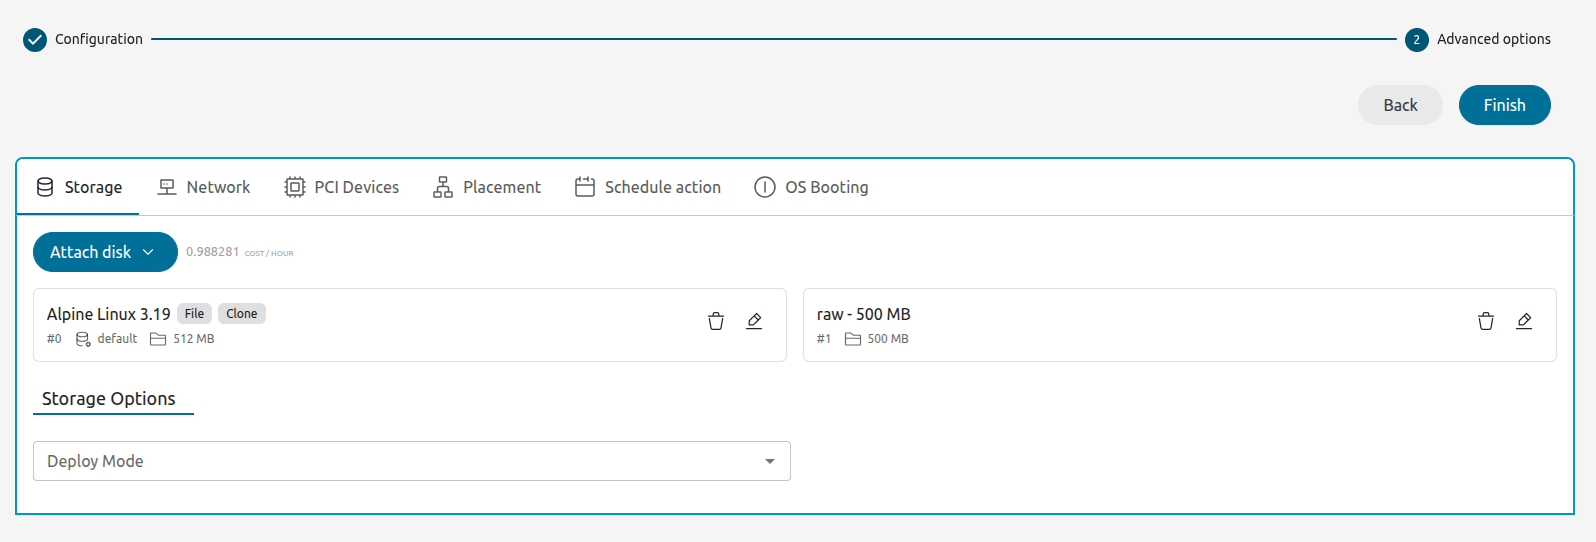
Task: Click the Storage Options section heading
Action: (109, 399)
